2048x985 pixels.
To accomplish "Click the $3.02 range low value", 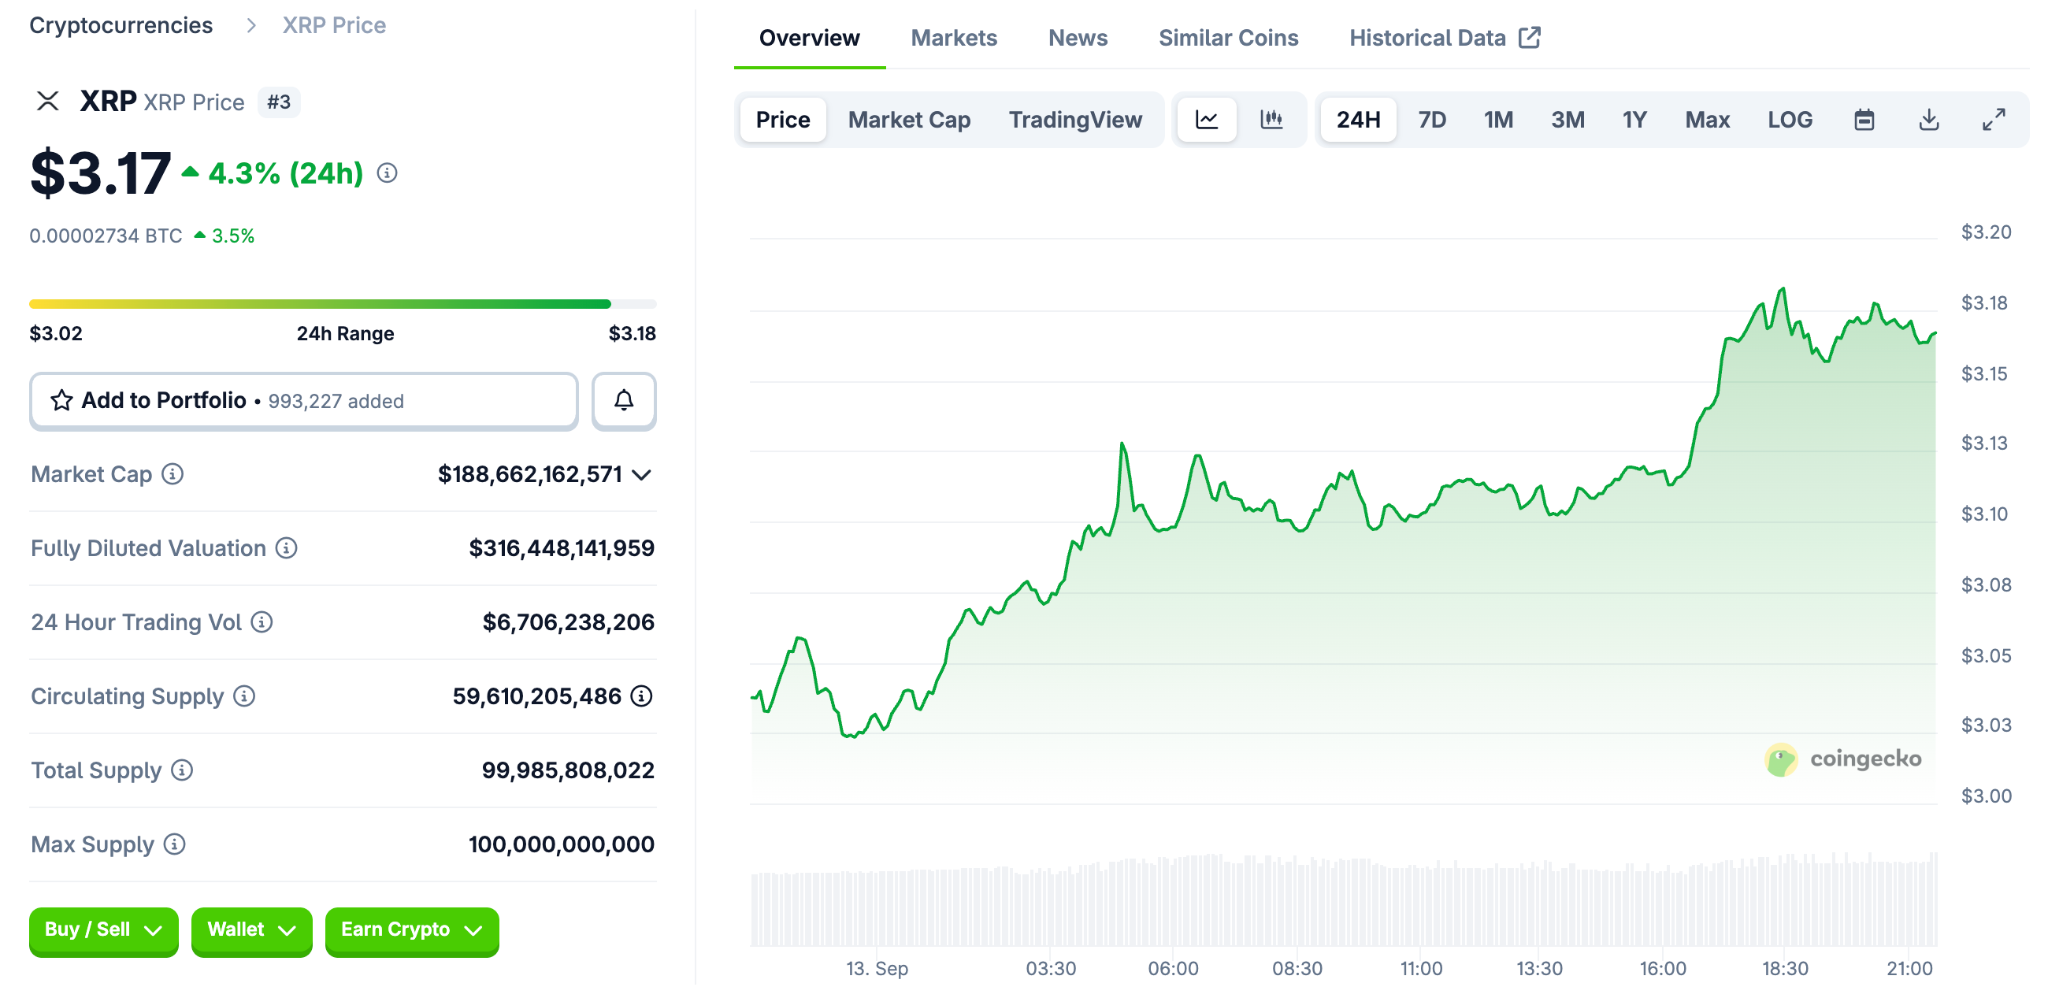I will pos(56,333).
